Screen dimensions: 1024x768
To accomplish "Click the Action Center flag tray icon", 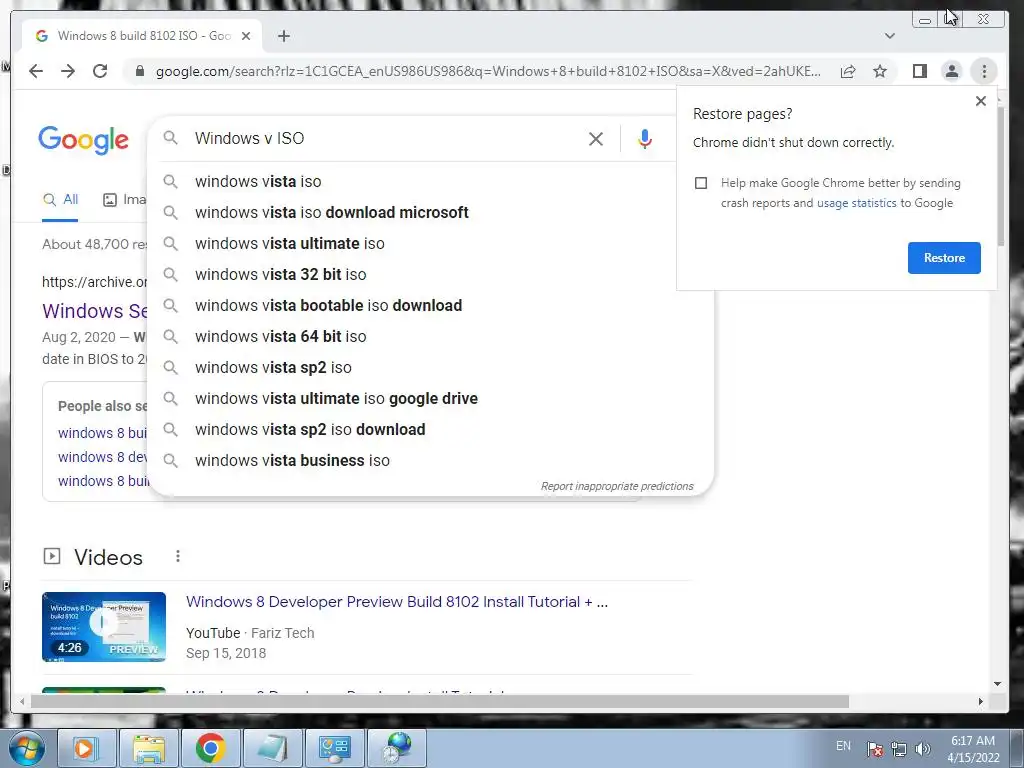I will (875, 749).
